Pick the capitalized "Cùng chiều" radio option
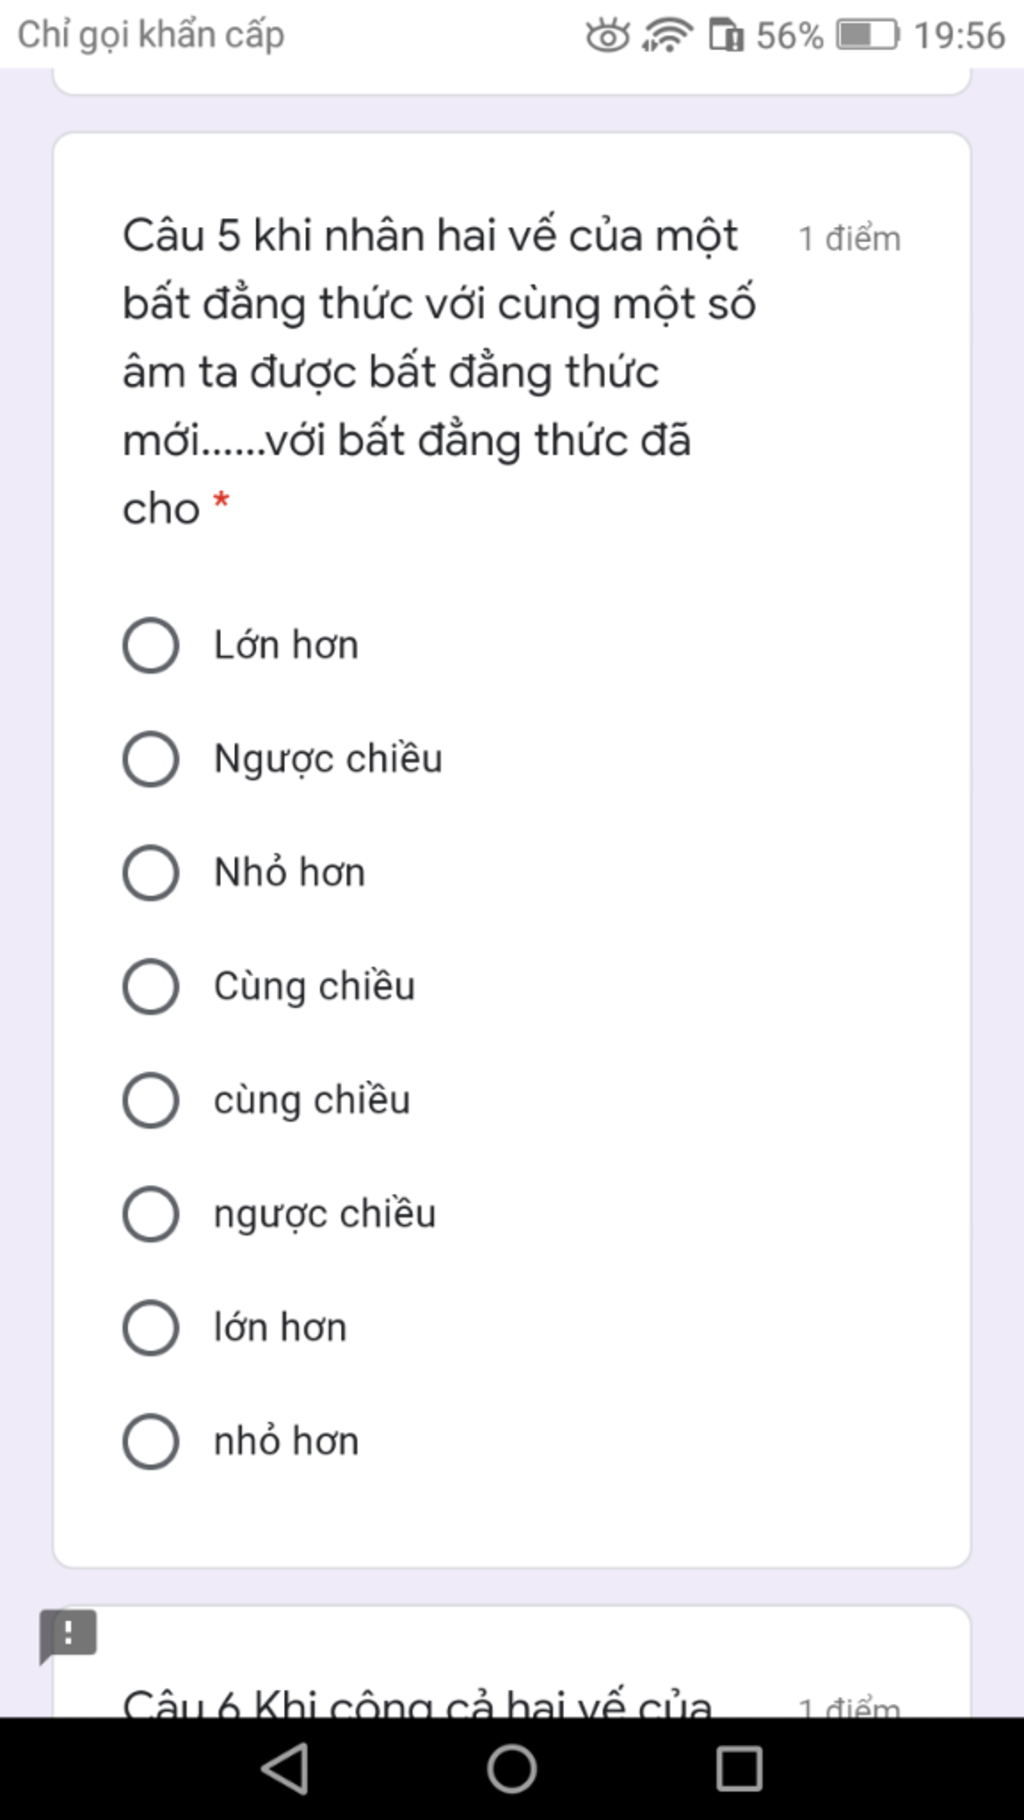The width and height of the screenshot is (1024, 1820). [151, 987]
